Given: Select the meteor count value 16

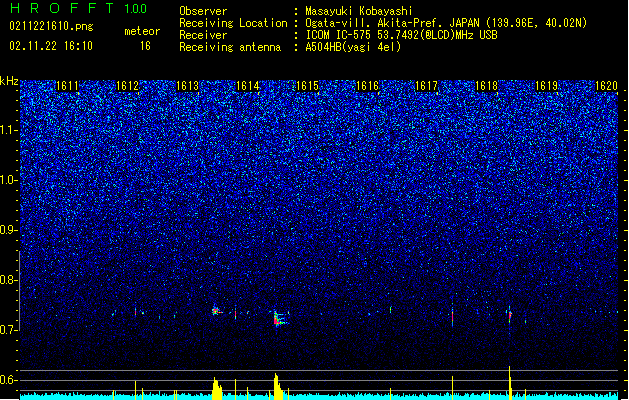Looking at the screenshot, I should pos(145,46).
